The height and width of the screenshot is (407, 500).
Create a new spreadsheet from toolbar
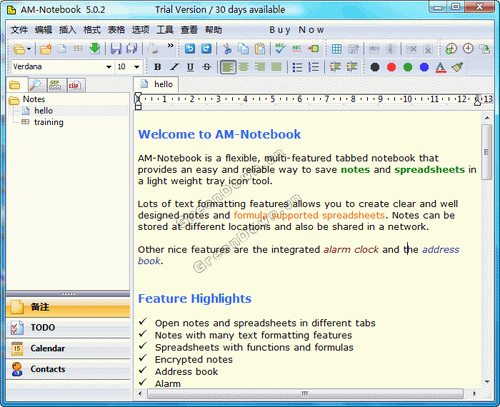pos(78,49)
